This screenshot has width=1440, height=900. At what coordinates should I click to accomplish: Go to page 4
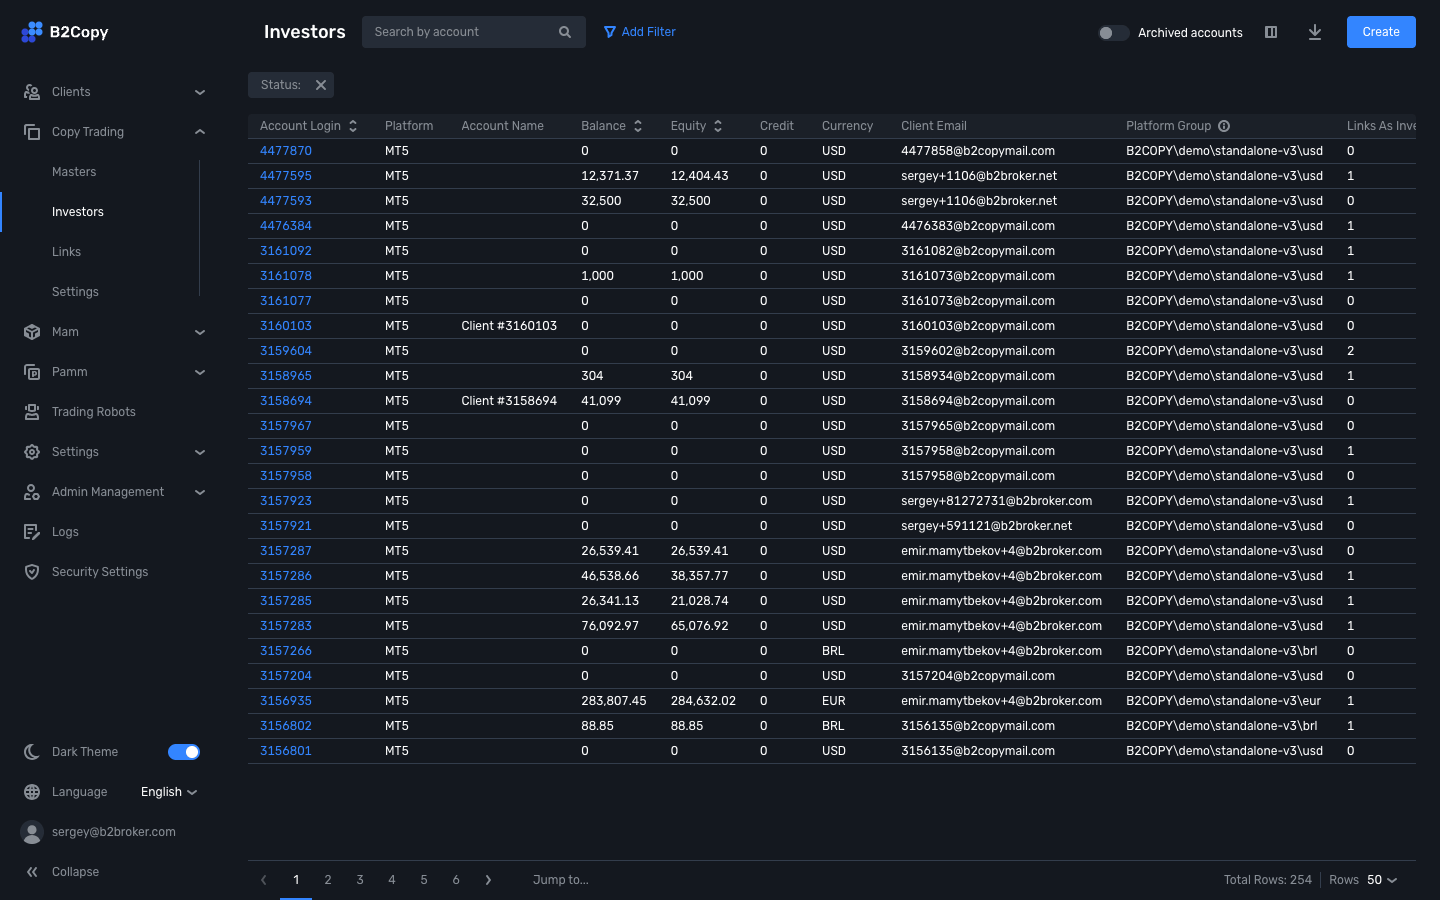click(x=392, y=880)
